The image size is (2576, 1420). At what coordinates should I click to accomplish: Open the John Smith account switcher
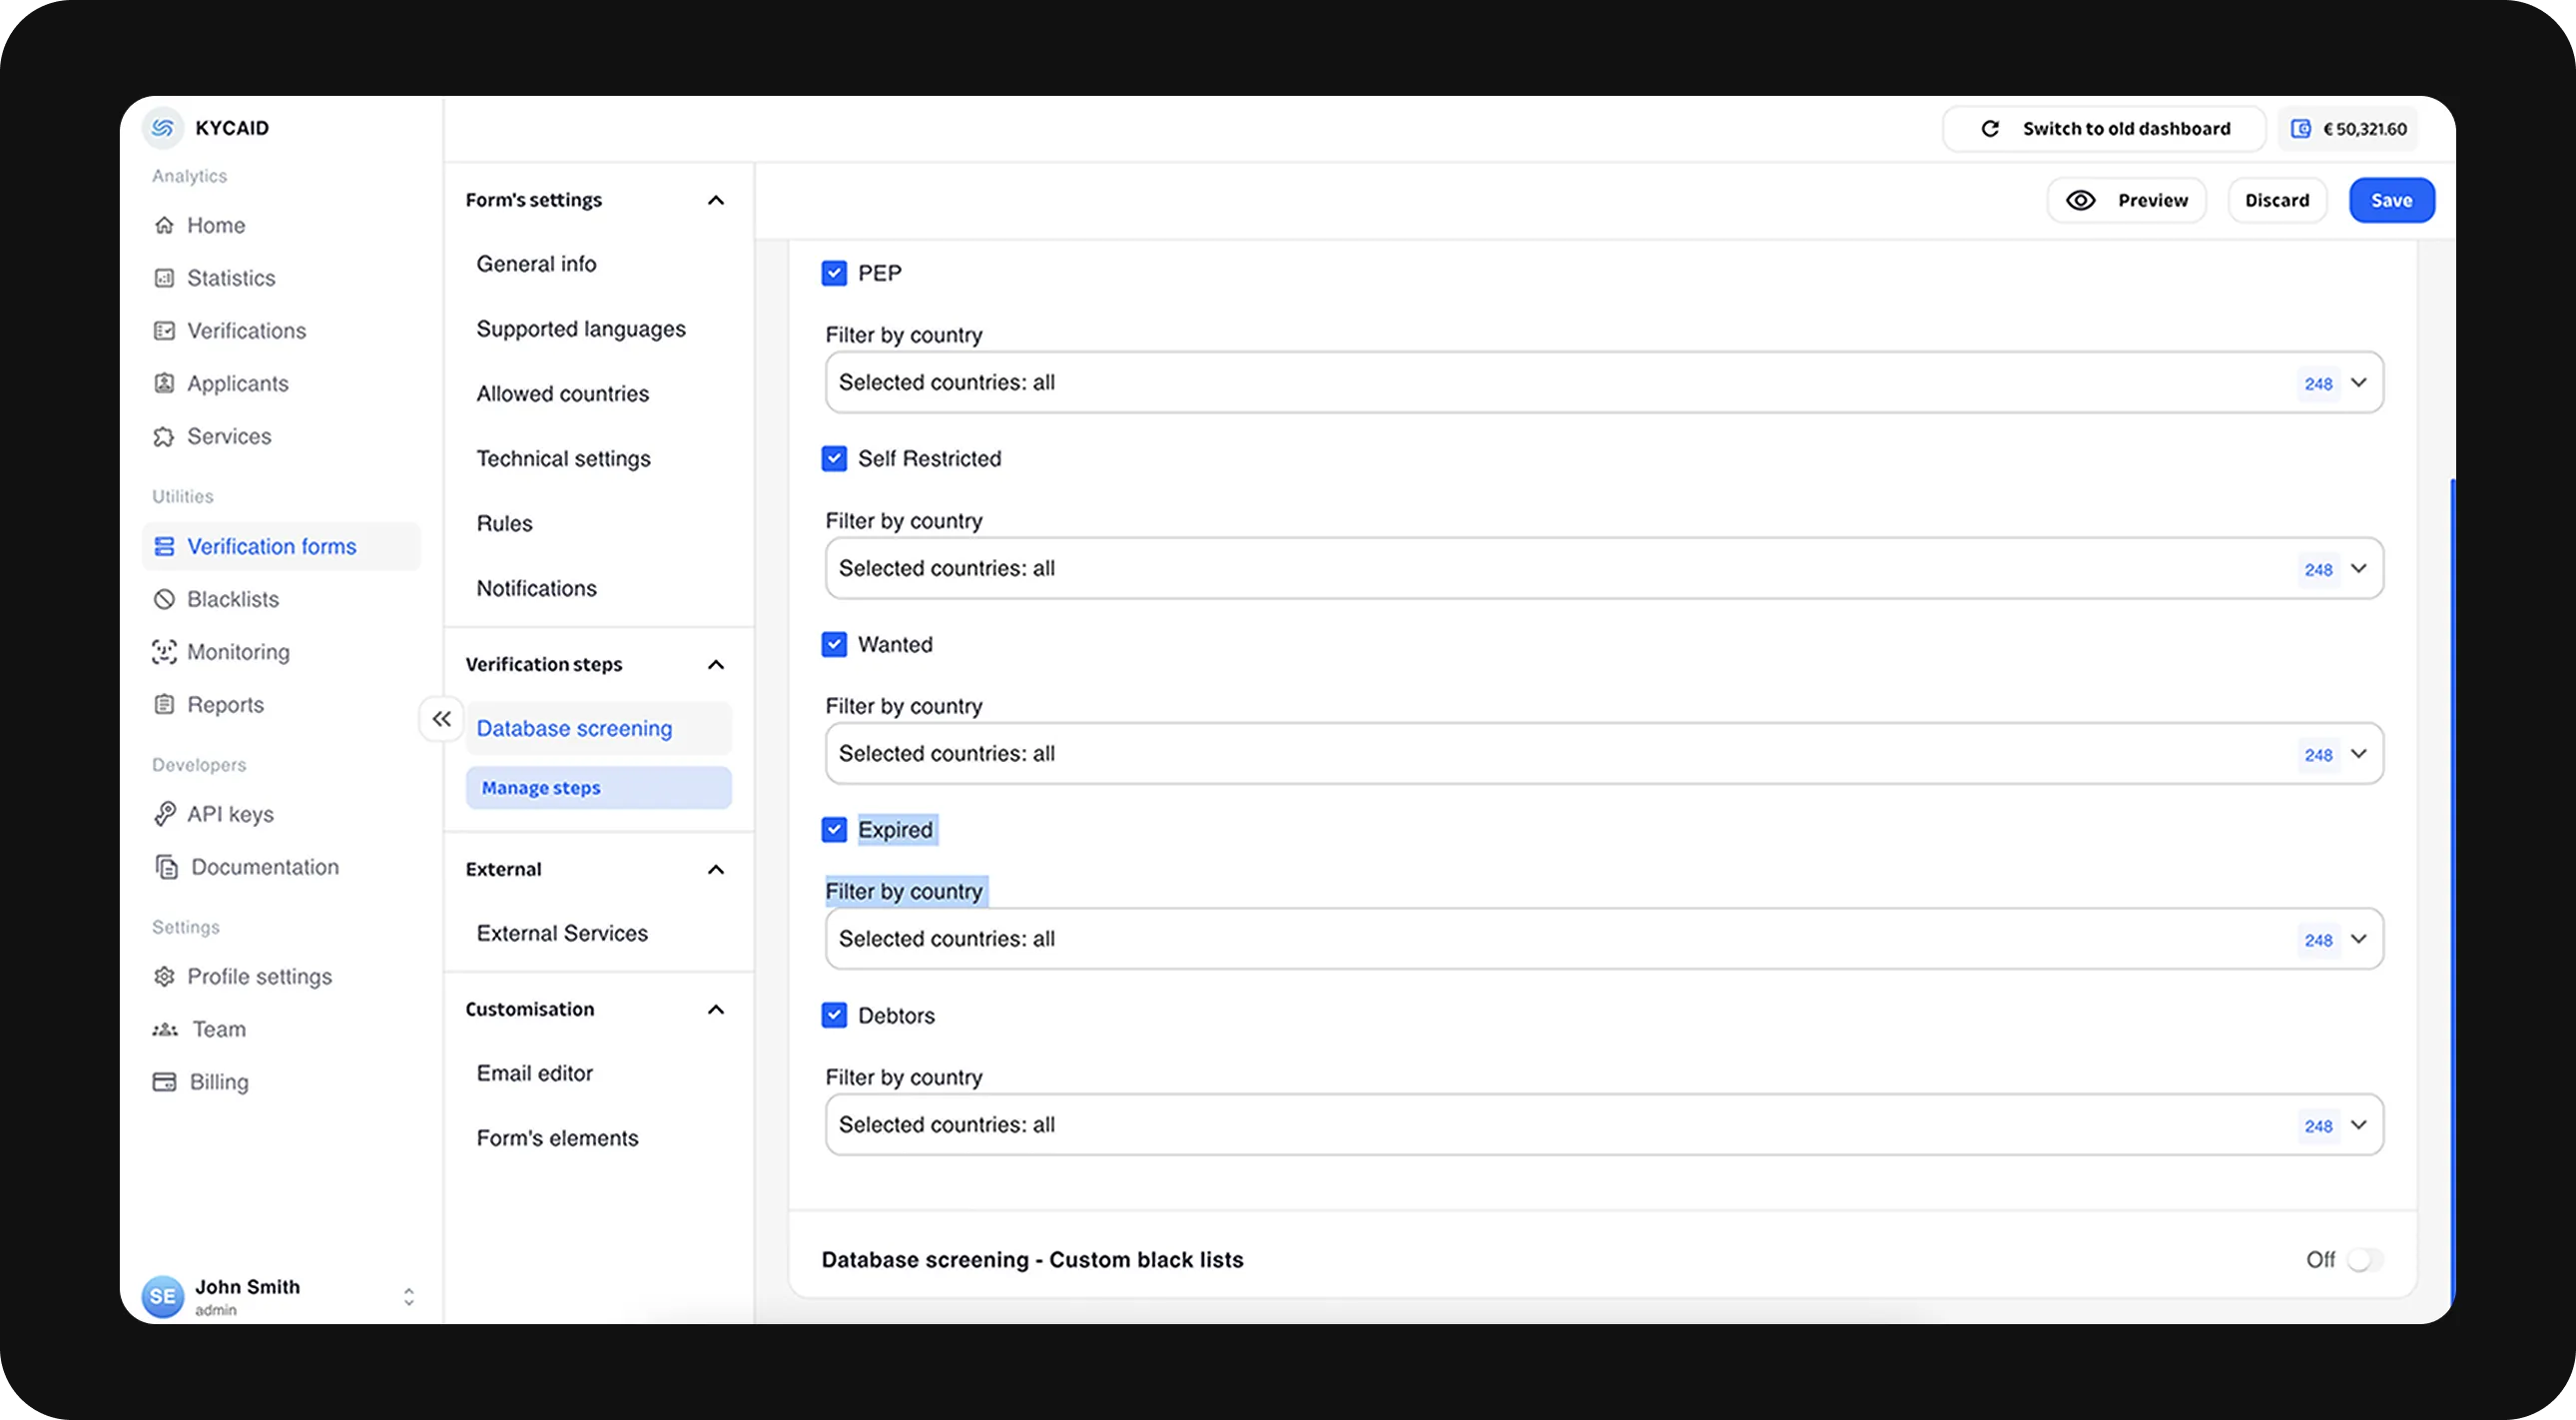pyautogui.click(x=409, y=1297)
